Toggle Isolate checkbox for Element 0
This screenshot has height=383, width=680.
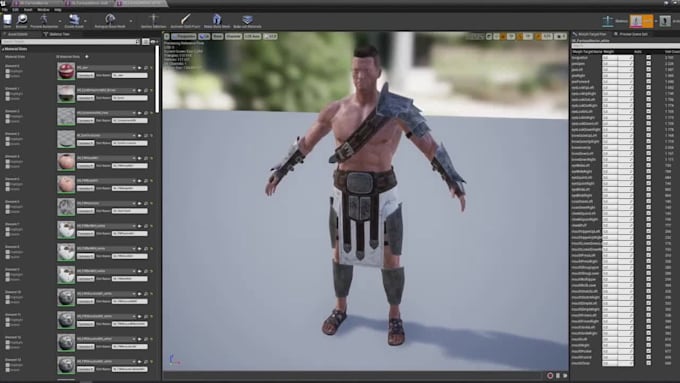pyautogui.click(x=8, y=76)
